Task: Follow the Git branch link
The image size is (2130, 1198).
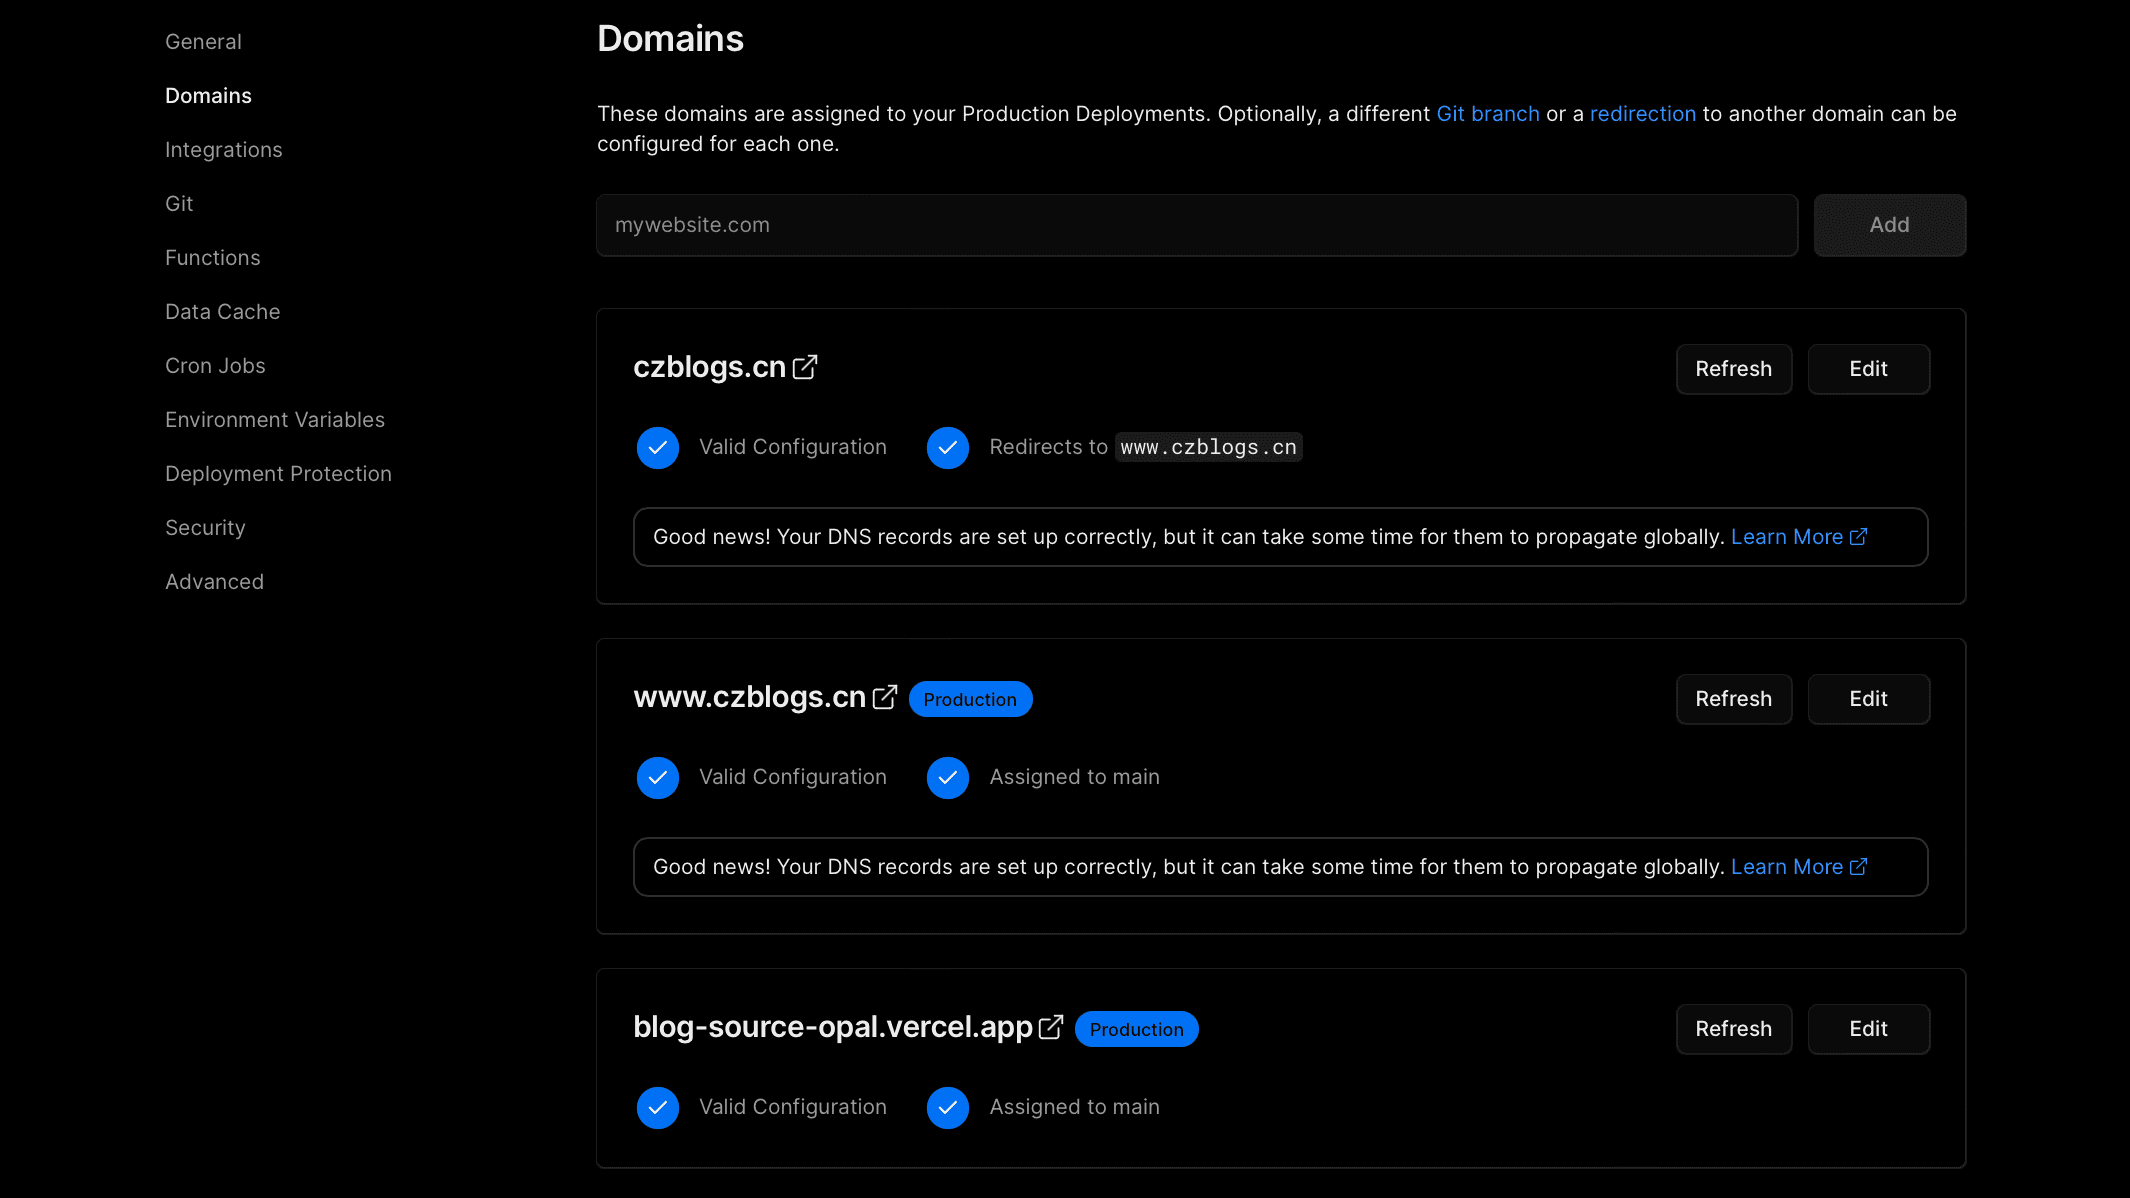Action: coord(1487,114)
